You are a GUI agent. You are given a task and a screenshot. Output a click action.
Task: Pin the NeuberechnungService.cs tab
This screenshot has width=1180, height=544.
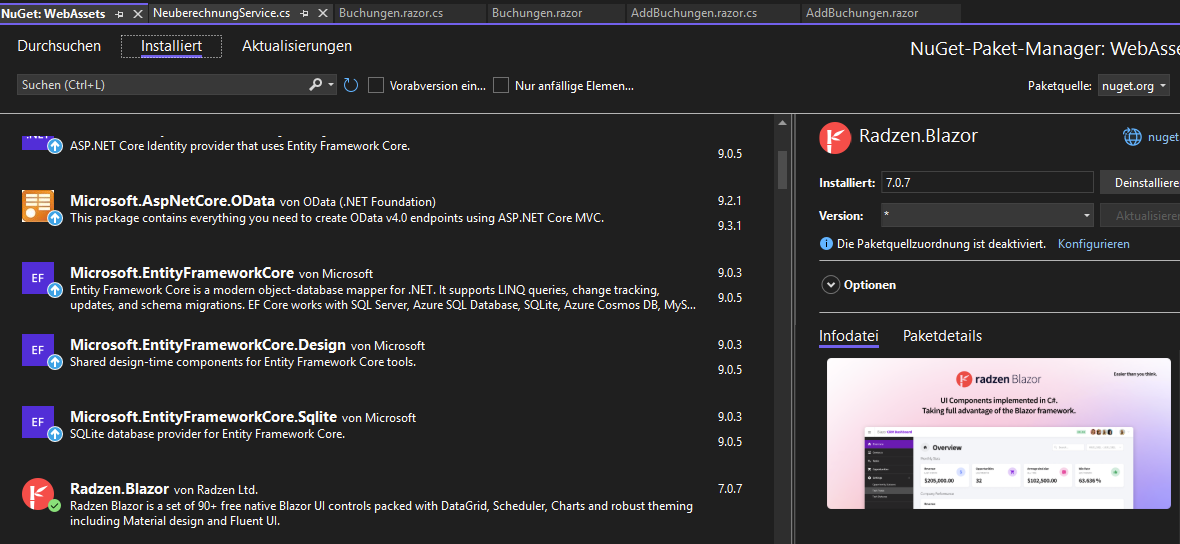[304, 14]
